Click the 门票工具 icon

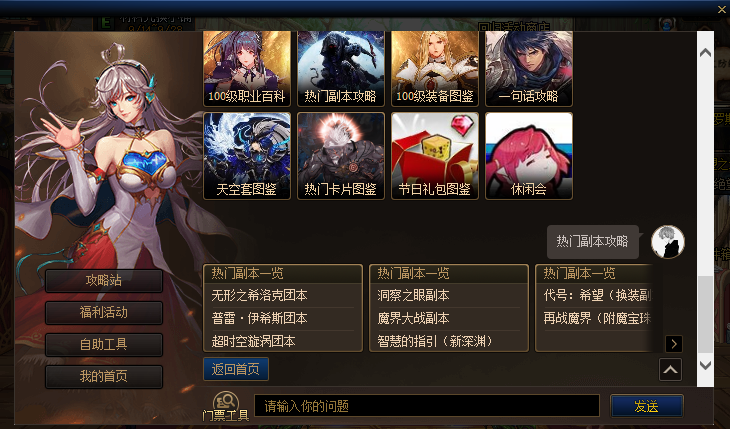pyautogui.click(x=226, y=406)
